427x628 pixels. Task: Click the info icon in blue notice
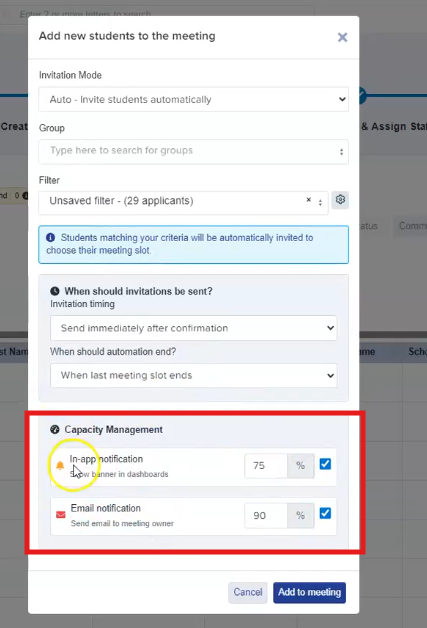tap(50, 238)
